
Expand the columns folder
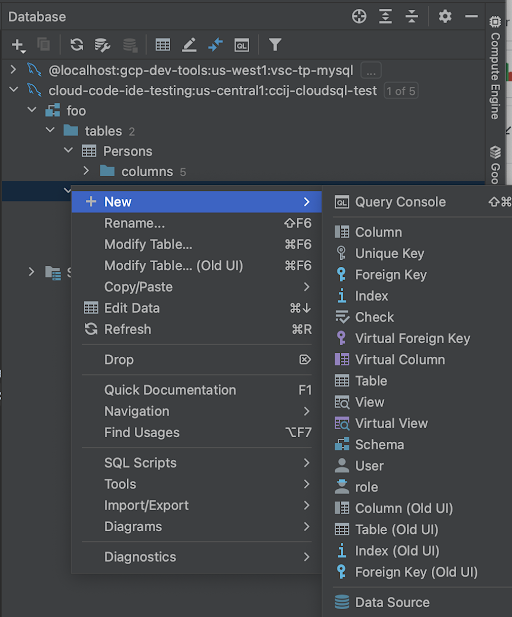point(86,171)
